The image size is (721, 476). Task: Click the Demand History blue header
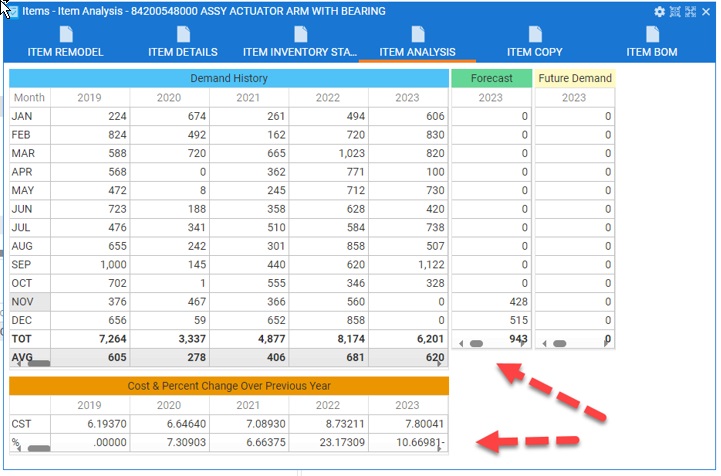(229, 78)
